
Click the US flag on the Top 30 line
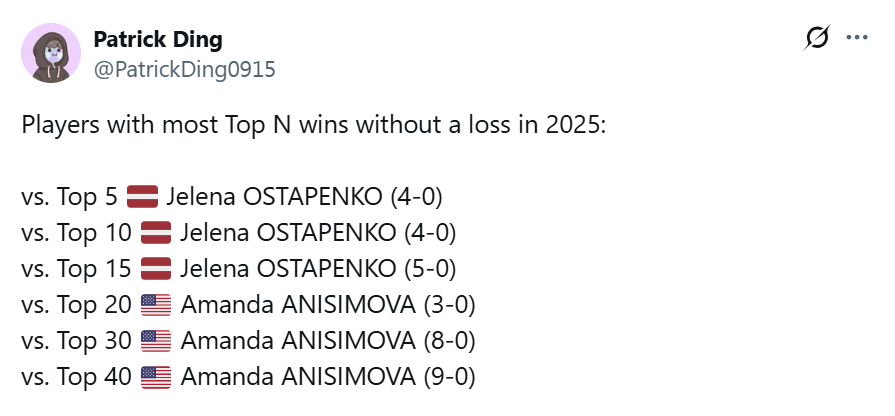pos(156,341)
